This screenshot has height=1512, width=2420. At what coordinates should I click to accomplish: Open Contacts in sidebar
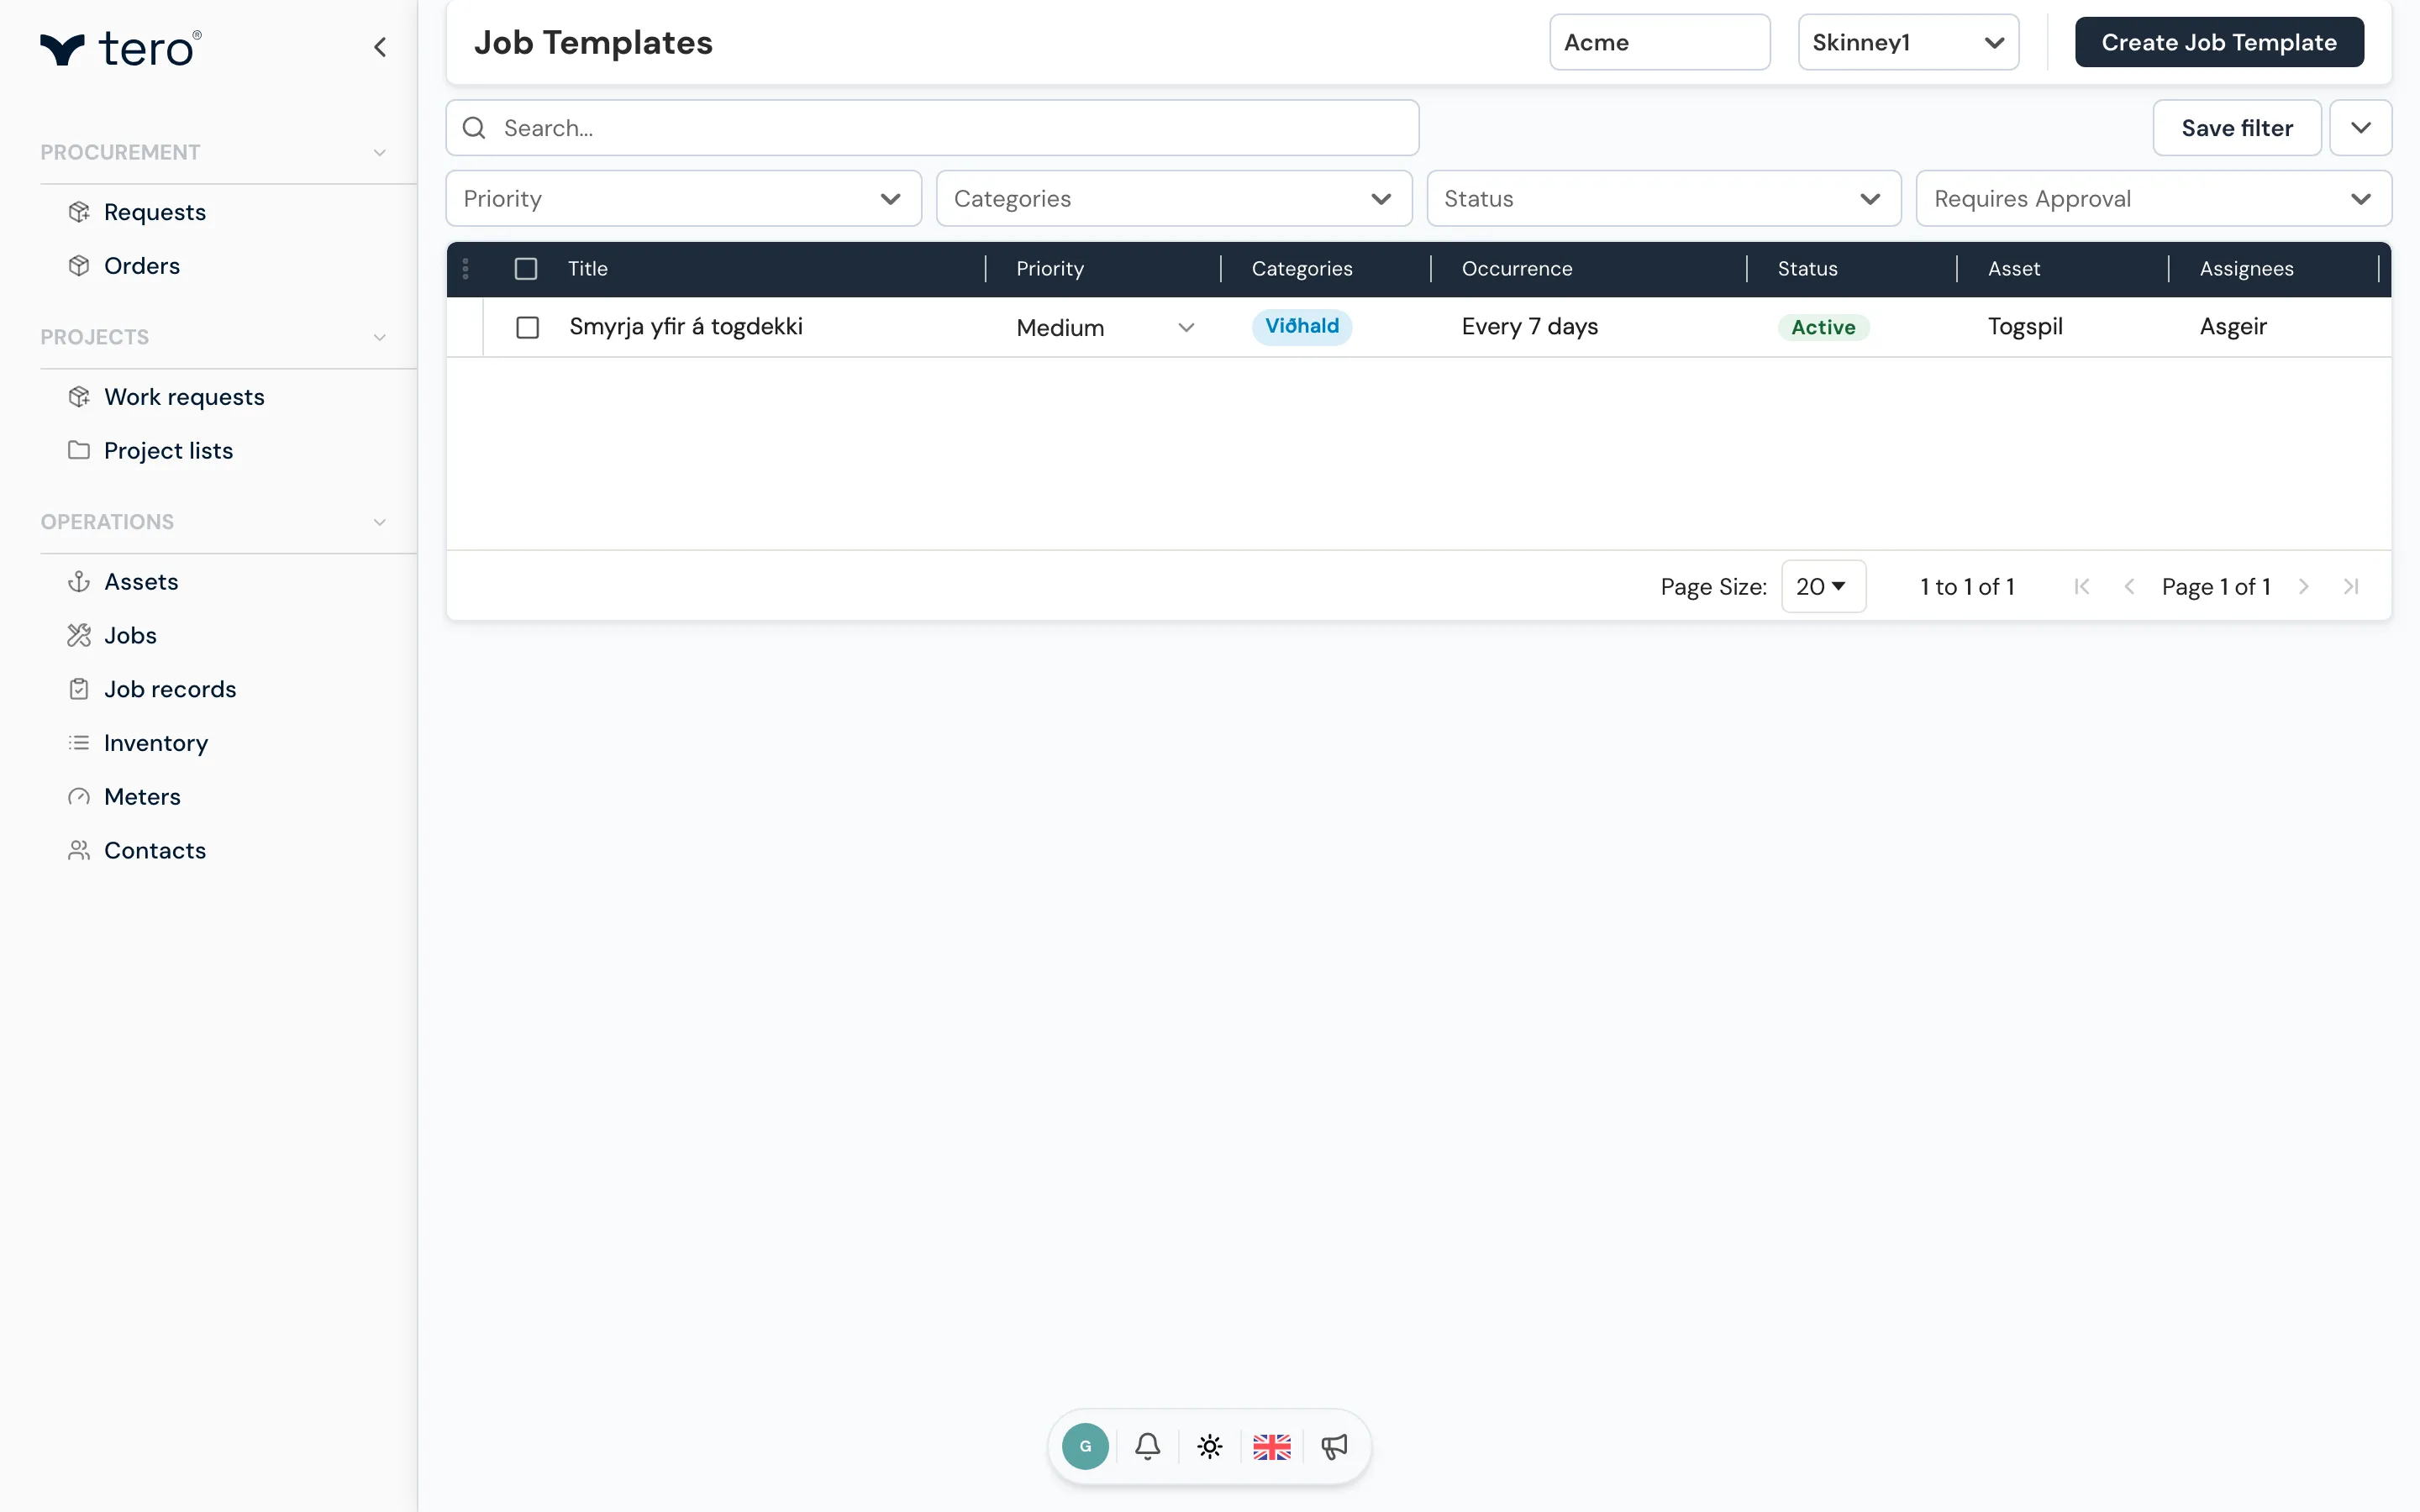point(155,851)
